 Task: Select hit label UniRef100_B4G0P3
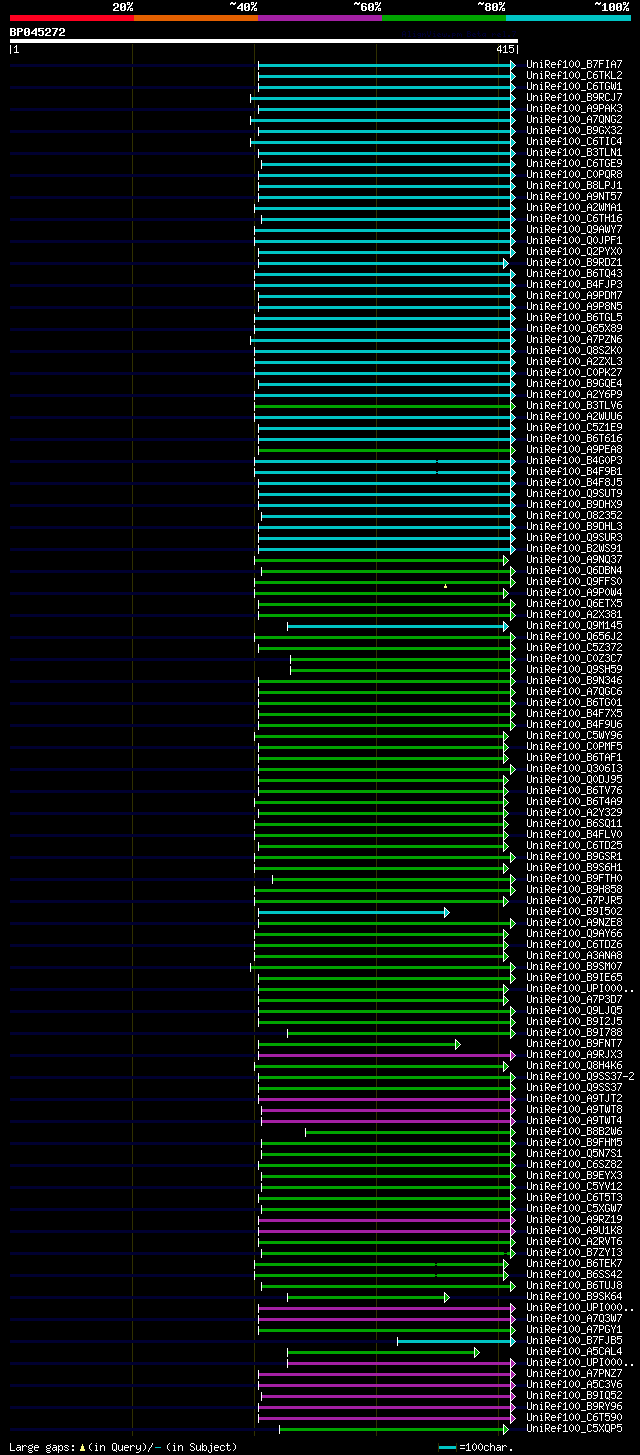point(573,460)
